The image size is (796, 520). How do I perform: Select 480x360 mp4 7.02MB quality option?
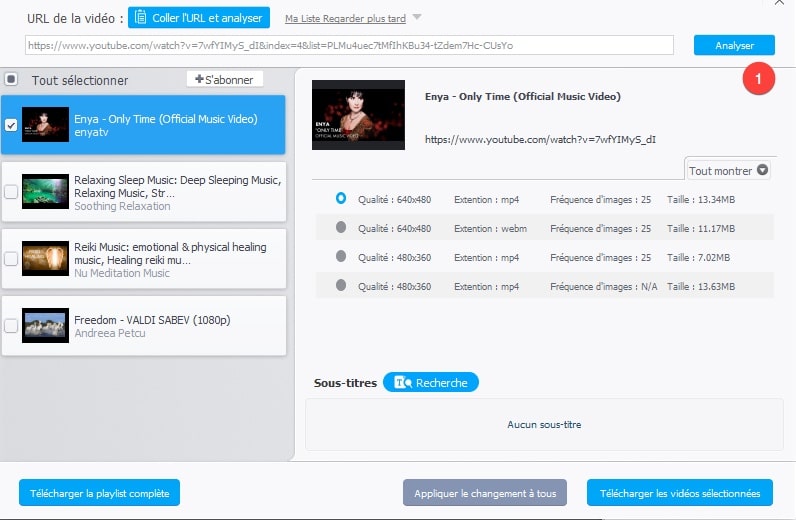coord(341,256)
